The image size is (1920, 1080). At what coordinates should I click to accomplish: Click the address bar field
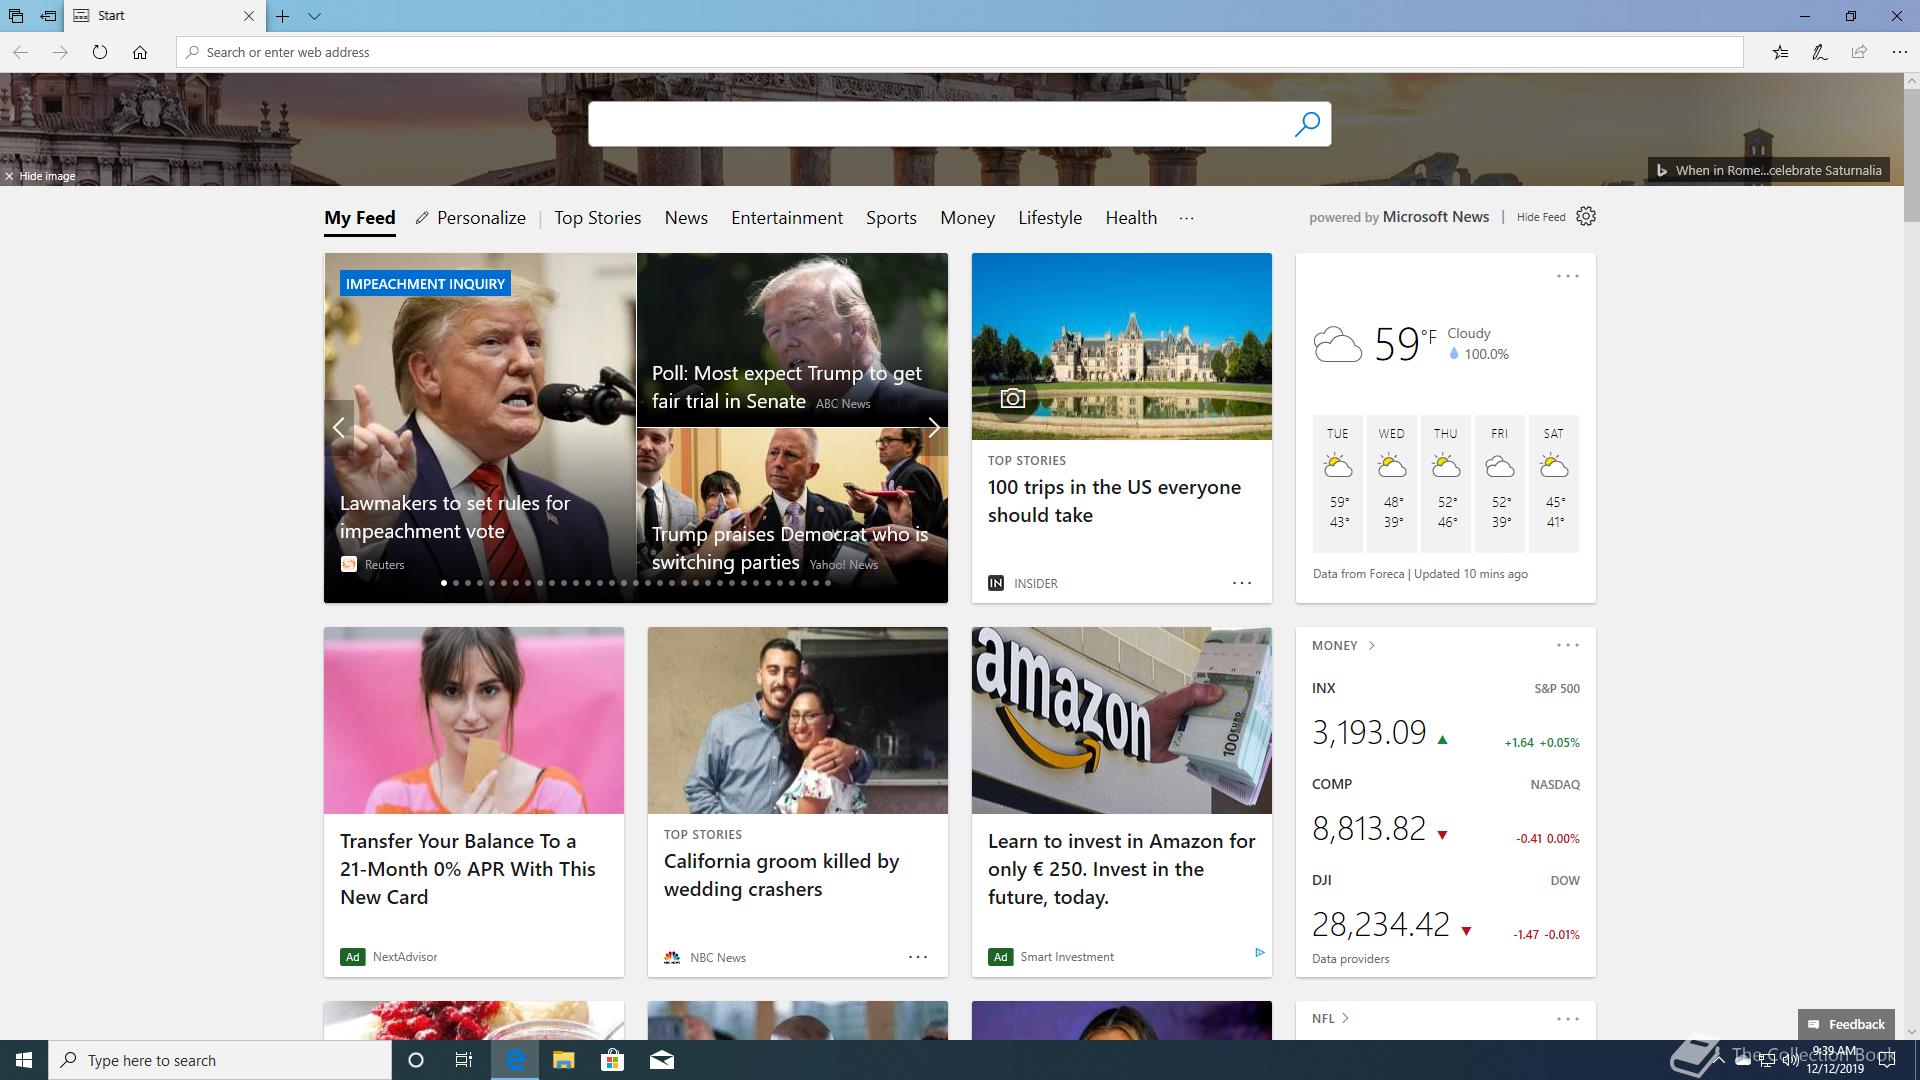[x=960, y=52]
